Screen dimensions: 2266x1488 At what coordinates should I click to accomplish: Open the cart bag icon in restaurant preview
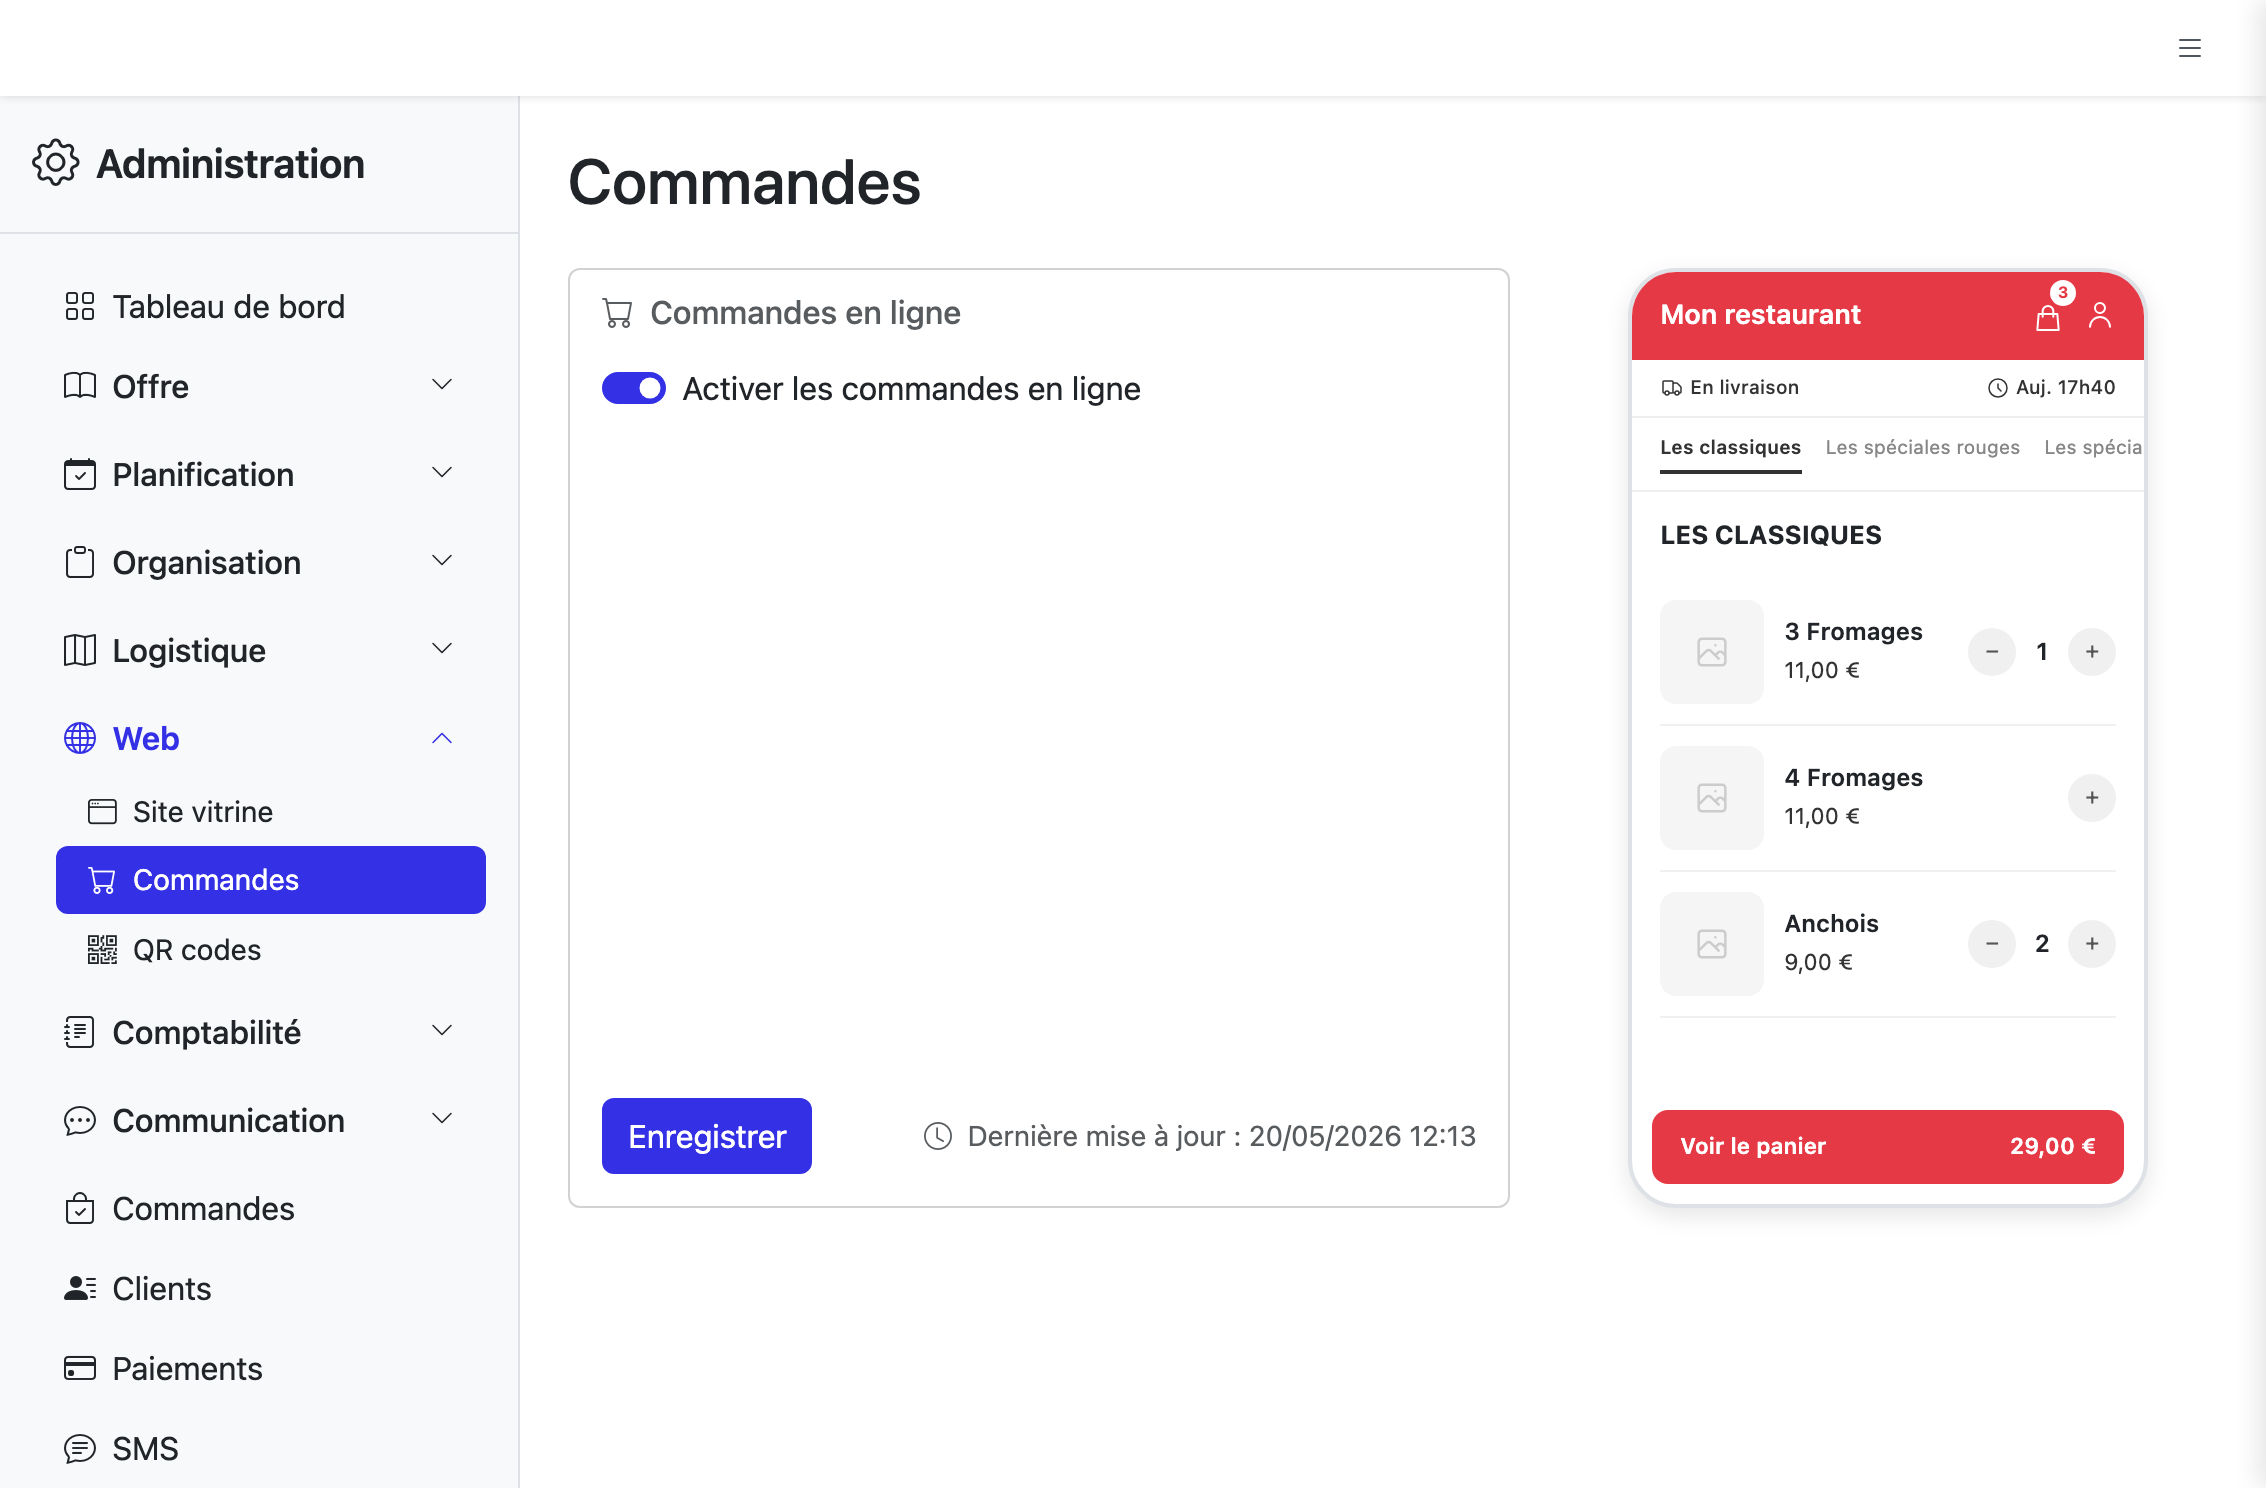tap(2047, 318)
